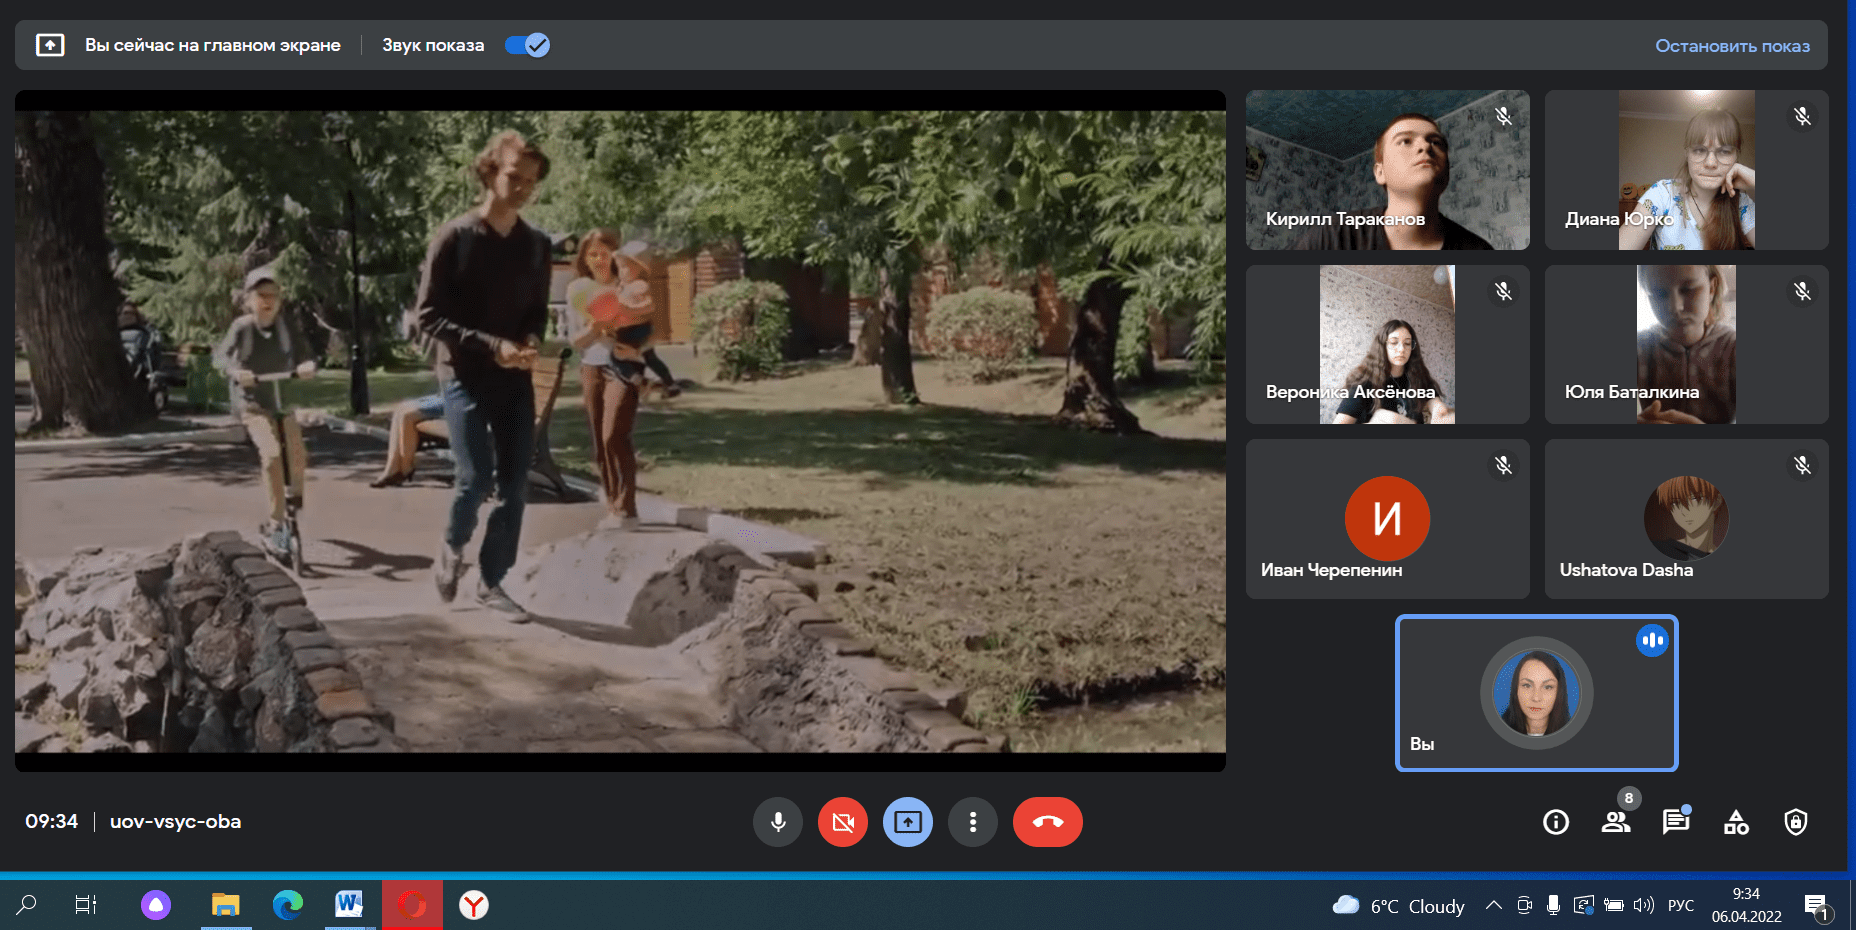Viewport: 1856px width, 930px height.
Task: Open the activities shapes icon
Action: [x=1736, y=822]
